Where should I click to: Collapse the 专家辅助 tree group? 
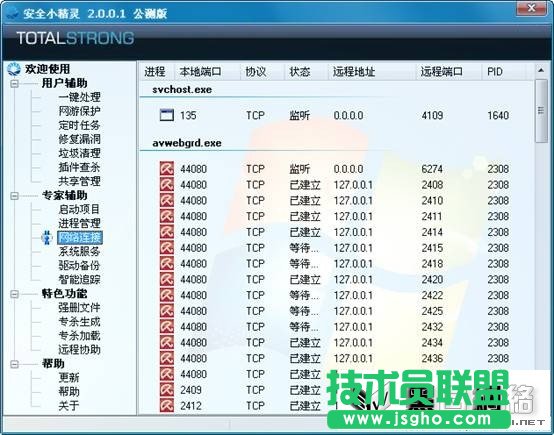pyautogui.click(x=14, y=196)
